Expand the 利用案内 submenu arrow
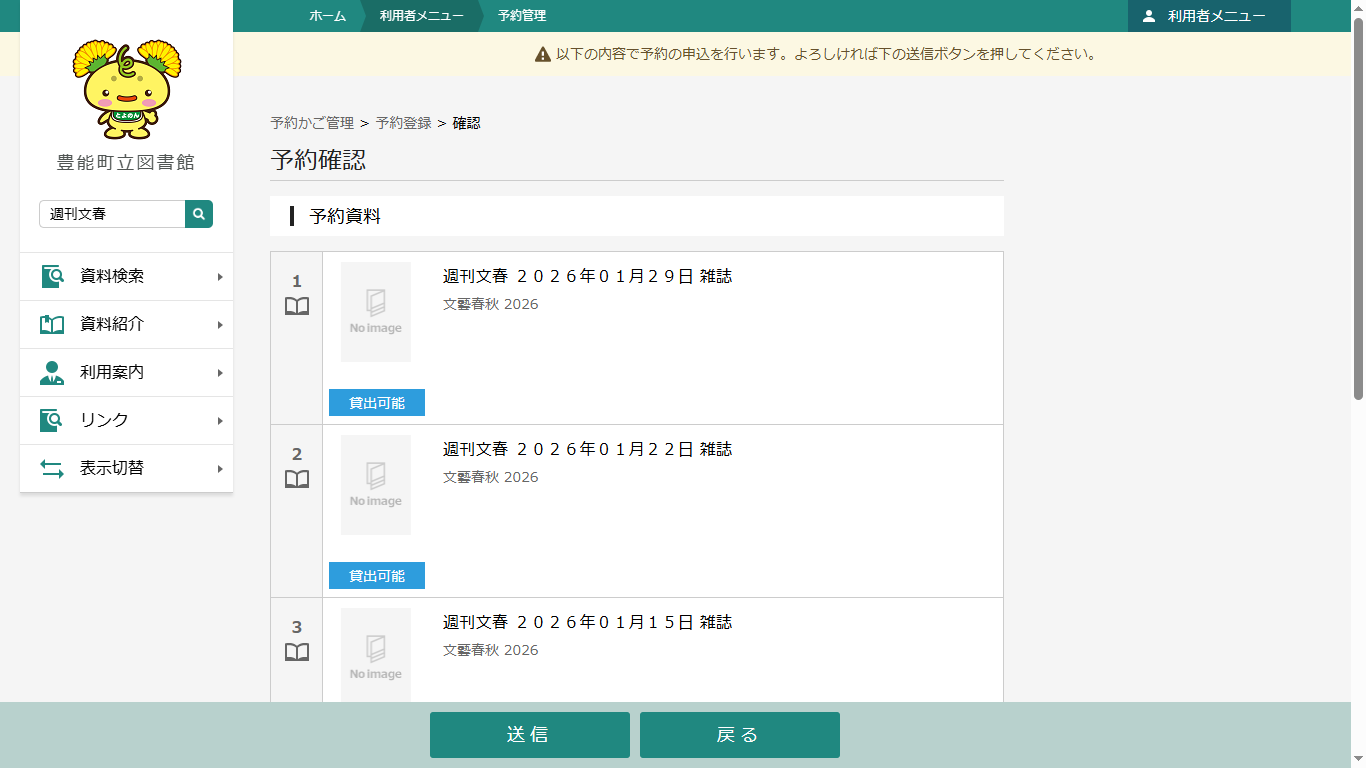Screen dimensions: 1366x768 pyautogui.click(x=220, y=373)
